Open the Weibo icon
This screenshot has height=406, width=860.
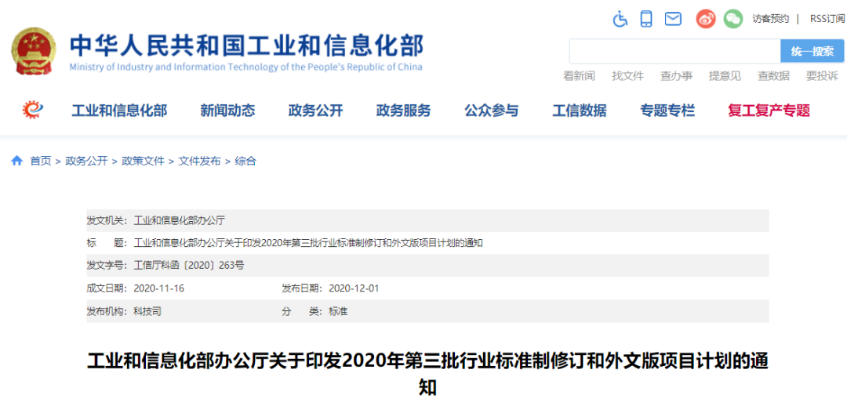(x=706, y=19)
